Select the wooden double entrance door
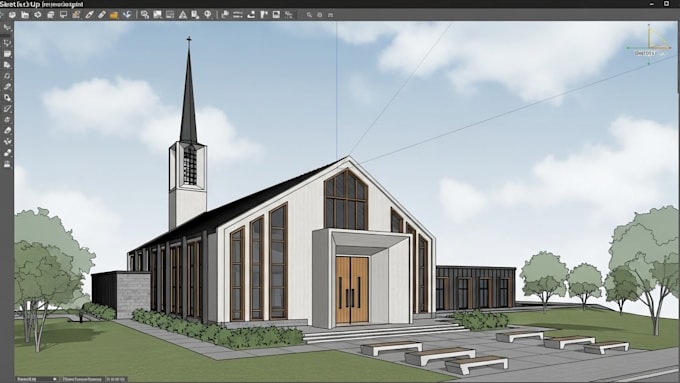The height and width of the screenshot is (383, 680). tap(352, 290)
